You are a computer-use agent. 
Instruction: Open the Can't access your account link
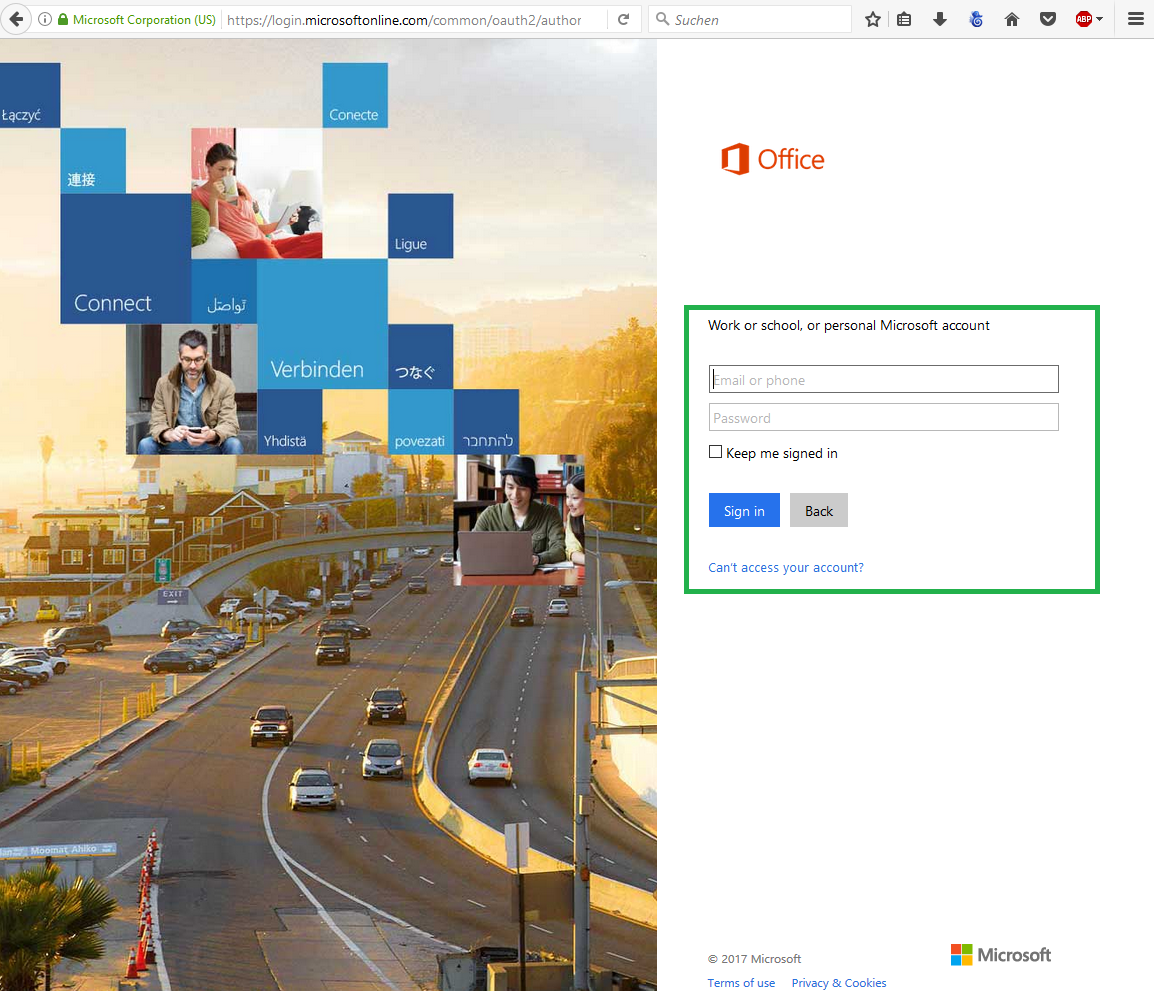tap(785, 567)
